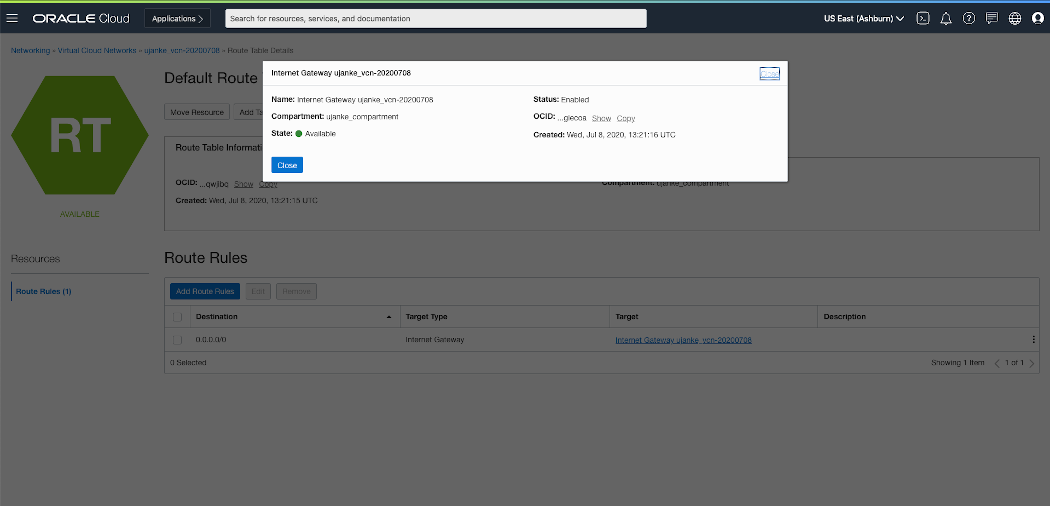Click the green Available state indicator
Image resolution: width=1050 pixels, height=506 pixels.
299,134
